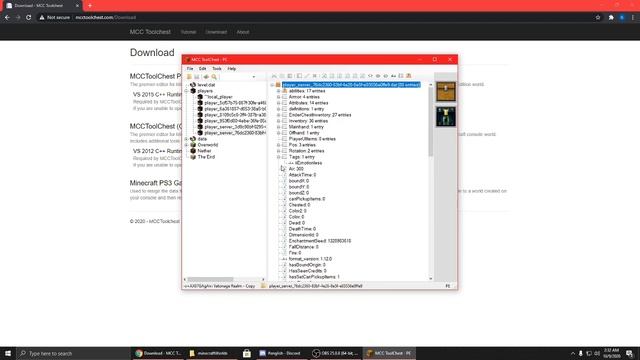Click About in website navigation bar
The width and height of the screenshot is (640, 360).
[243, 32]
